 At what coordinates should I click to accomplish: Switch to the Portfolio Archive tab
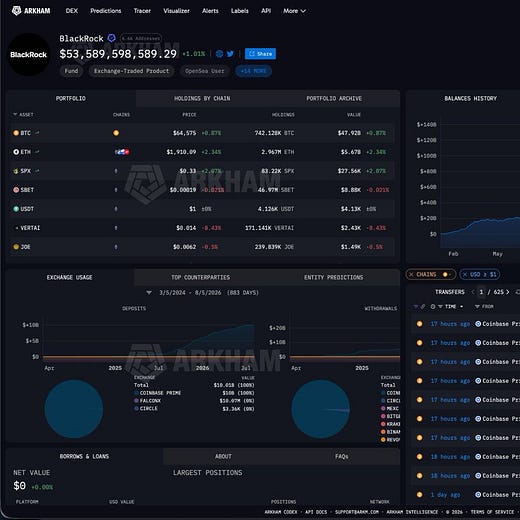tap(334, 98)
